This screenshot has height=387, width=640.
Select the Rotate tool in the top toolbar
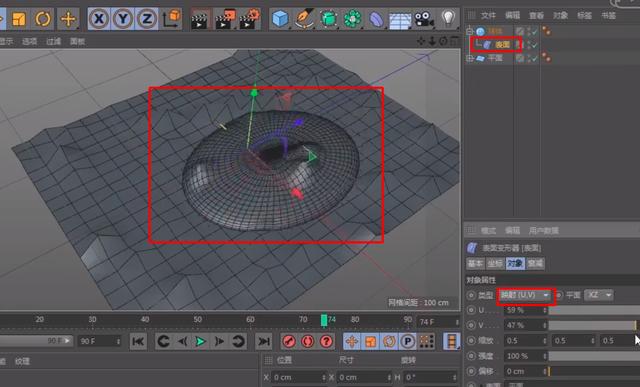pyautogui.click(x=43, y=19)
